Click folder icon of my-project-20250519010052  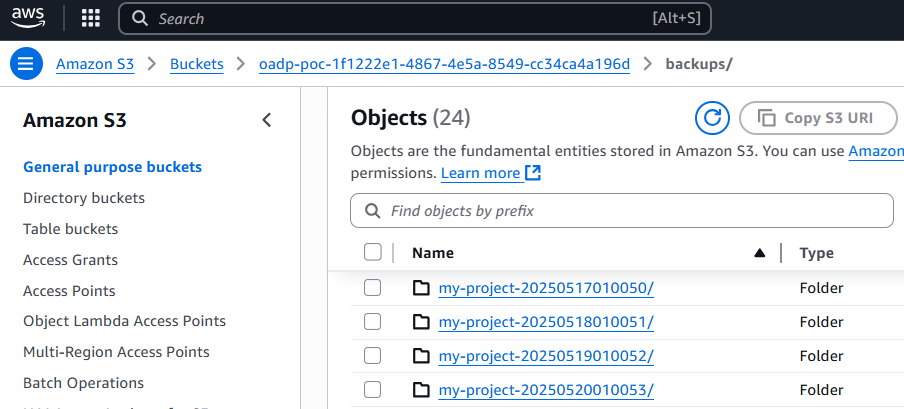coord(421,356)
